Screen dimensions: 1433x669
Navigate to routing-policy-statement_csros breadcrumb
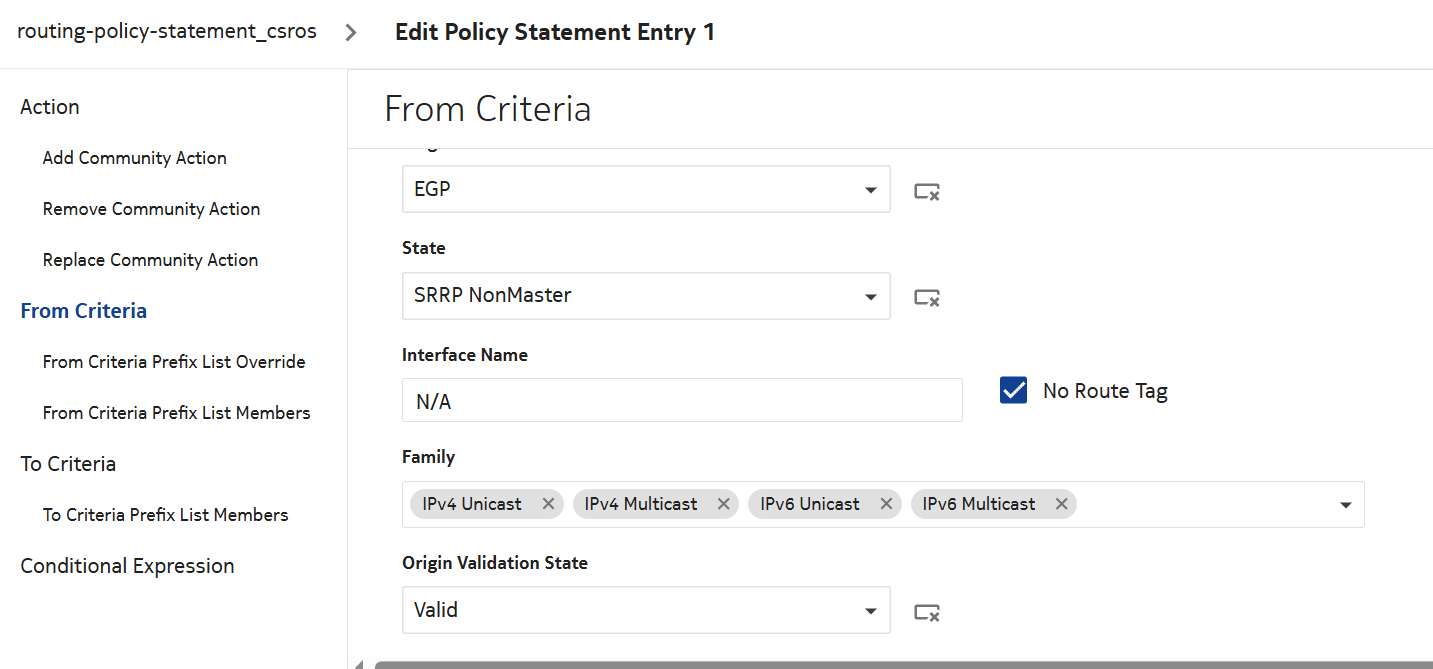(167, 31)
